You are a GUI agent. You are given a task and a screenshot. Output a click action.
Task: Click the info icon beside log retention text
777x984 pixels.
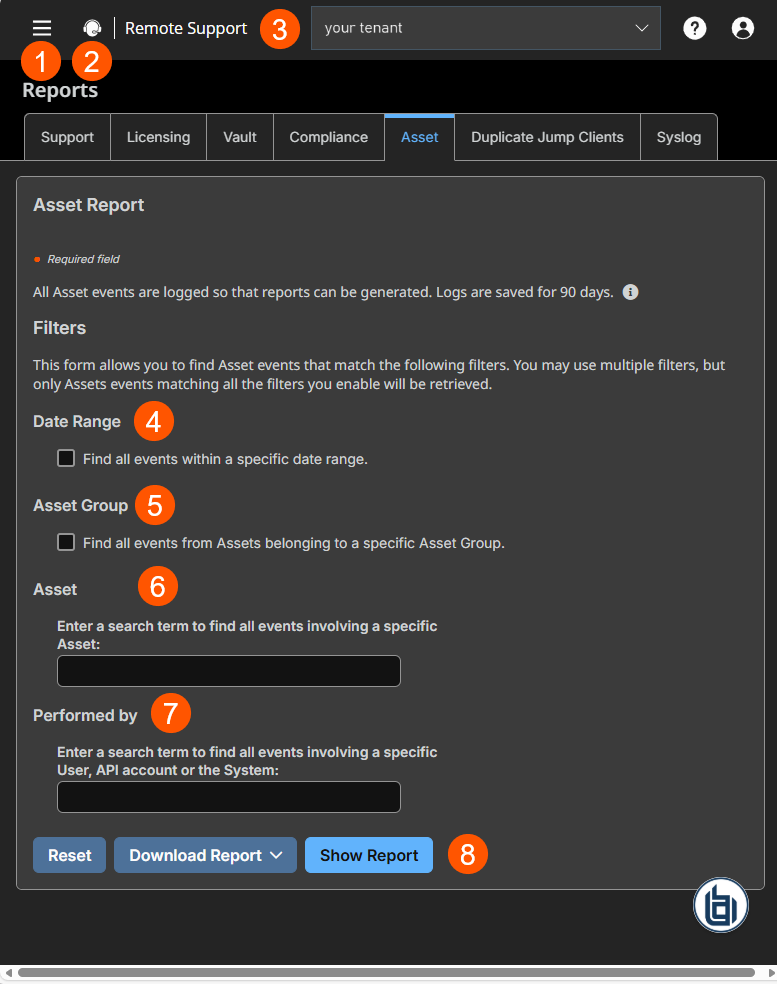pos(630,292)
